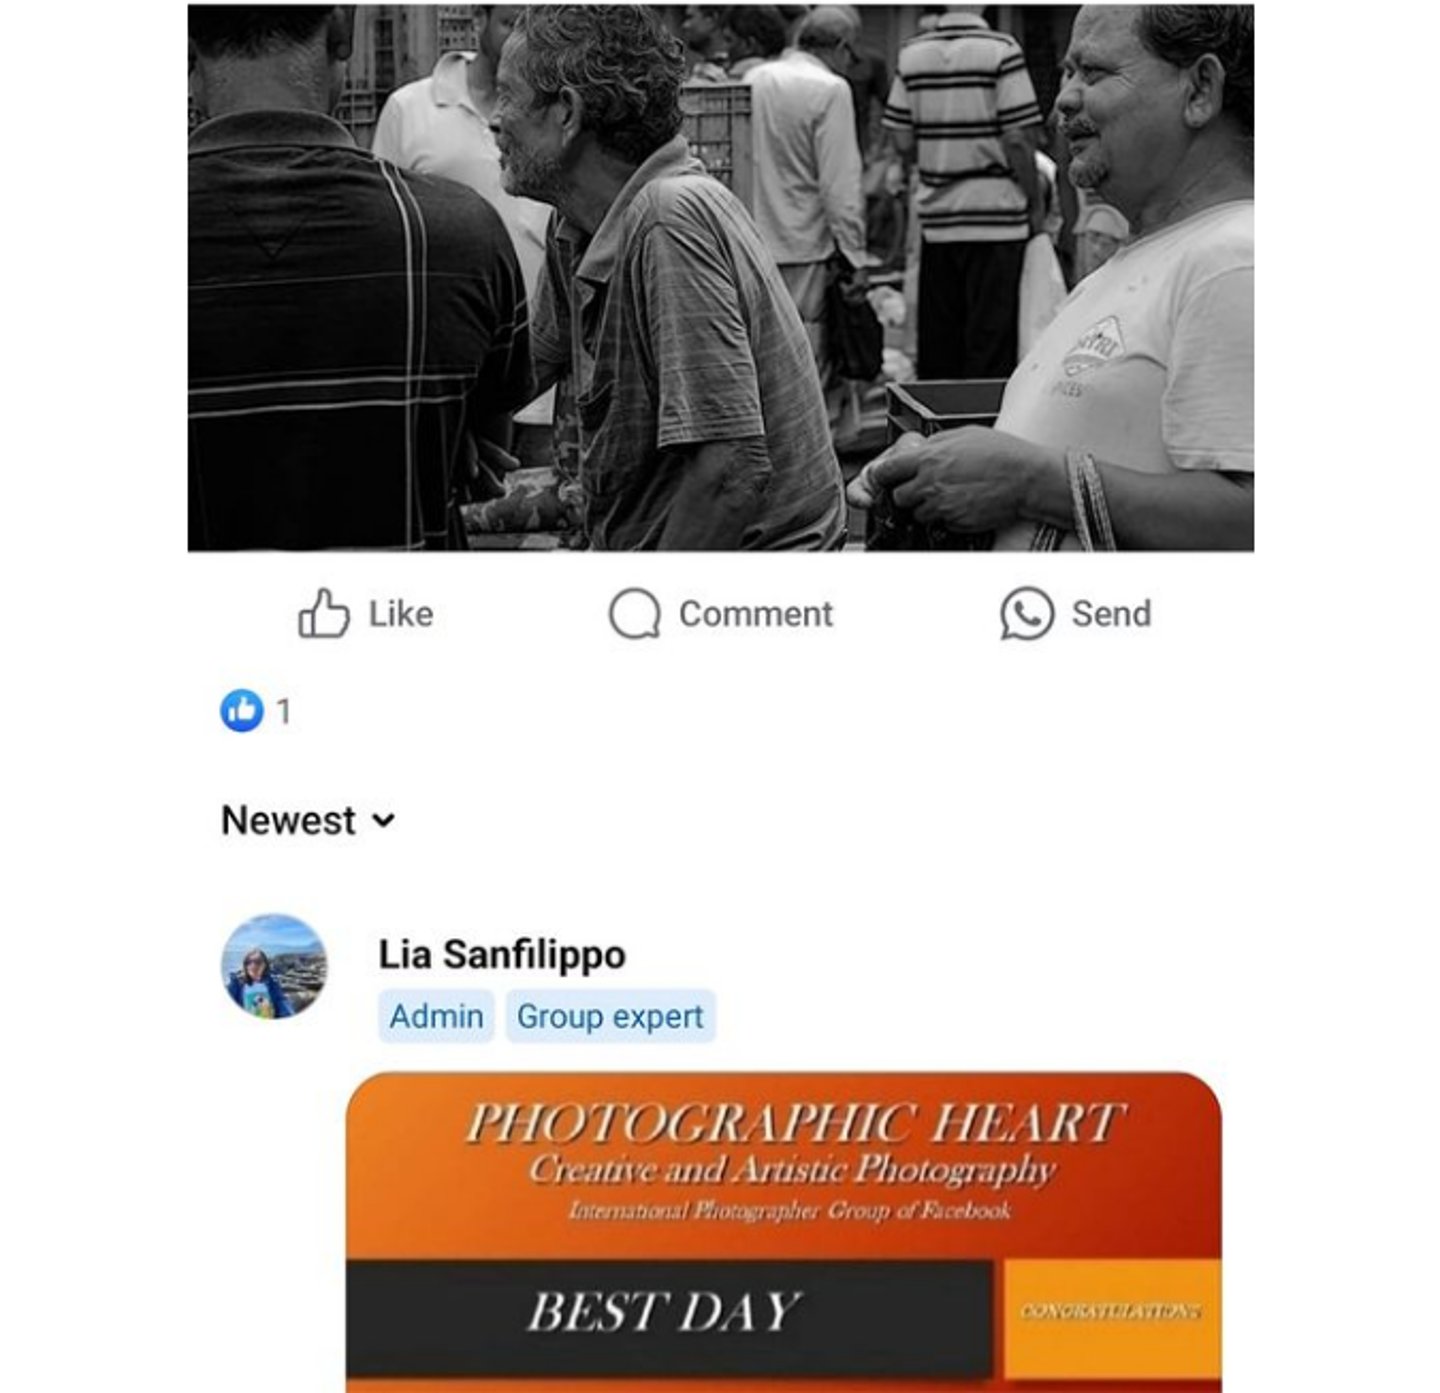Click the thumbs-up Like icon
The height and width of the screenshot is (1393, 1440).
click(324, 612)
